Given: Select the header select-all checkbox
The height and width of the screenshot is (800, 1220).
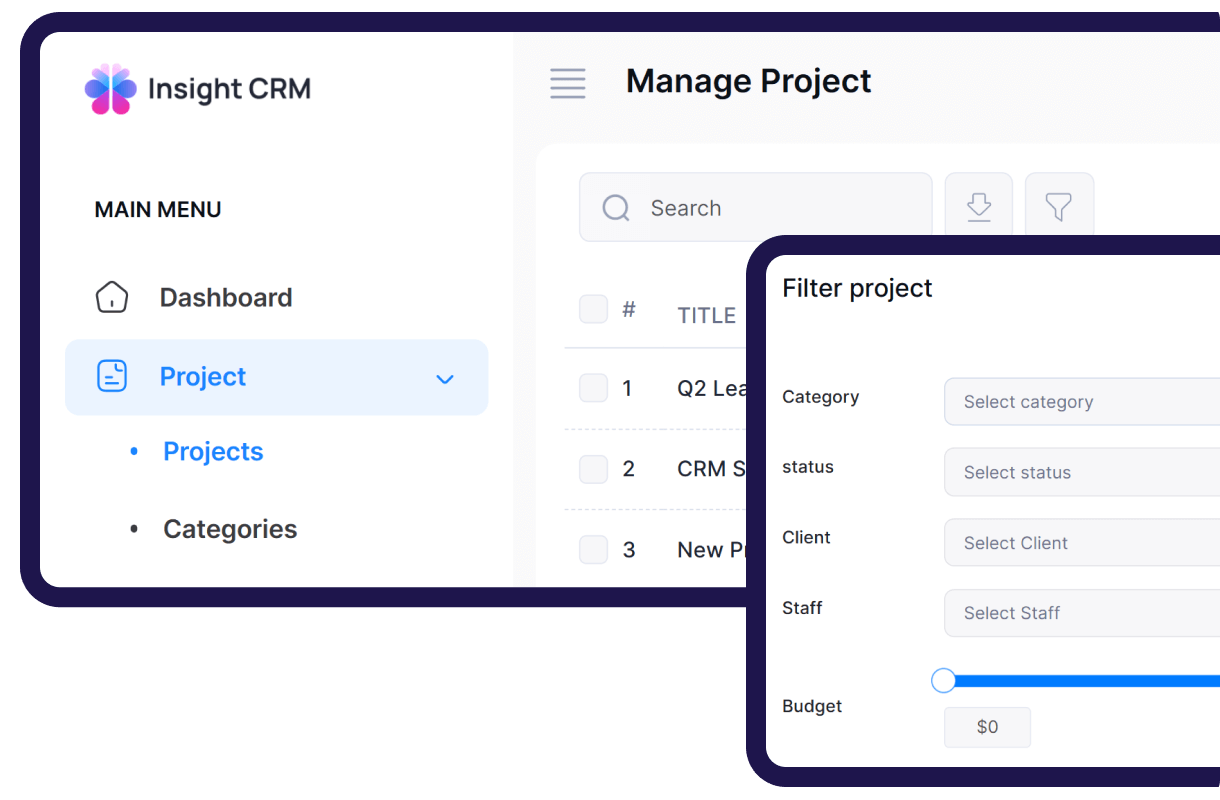Looking at the screenshot, I should point(594,309).
